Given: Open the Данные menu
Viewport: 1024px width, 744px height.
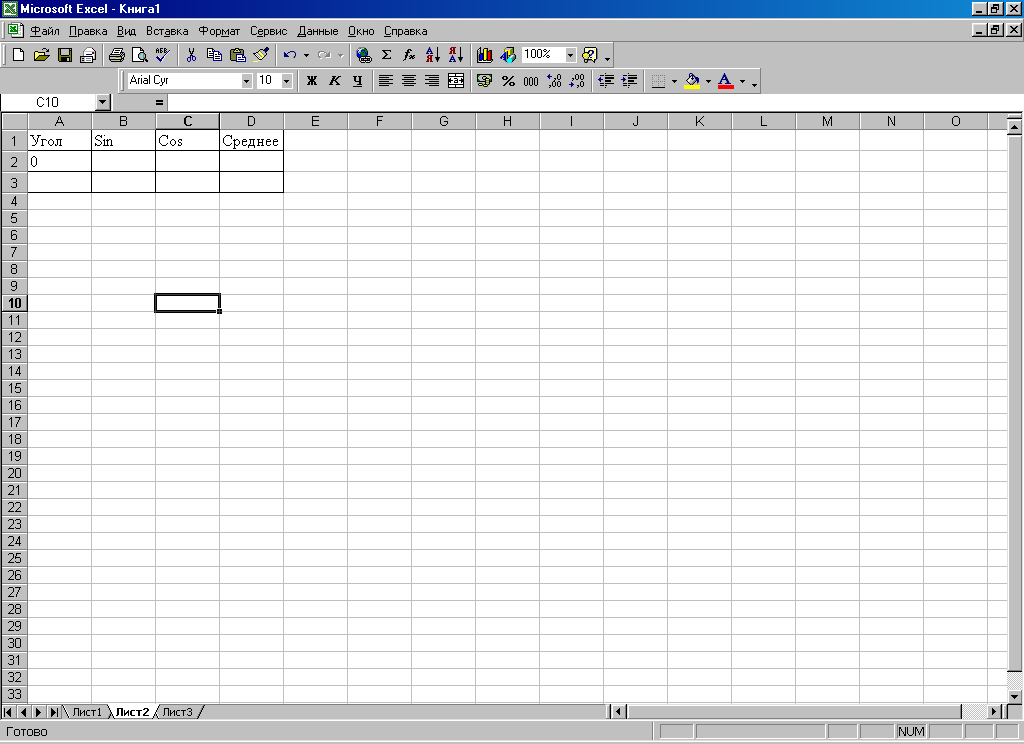Looking at the screenshot, I should coord(318,31).
